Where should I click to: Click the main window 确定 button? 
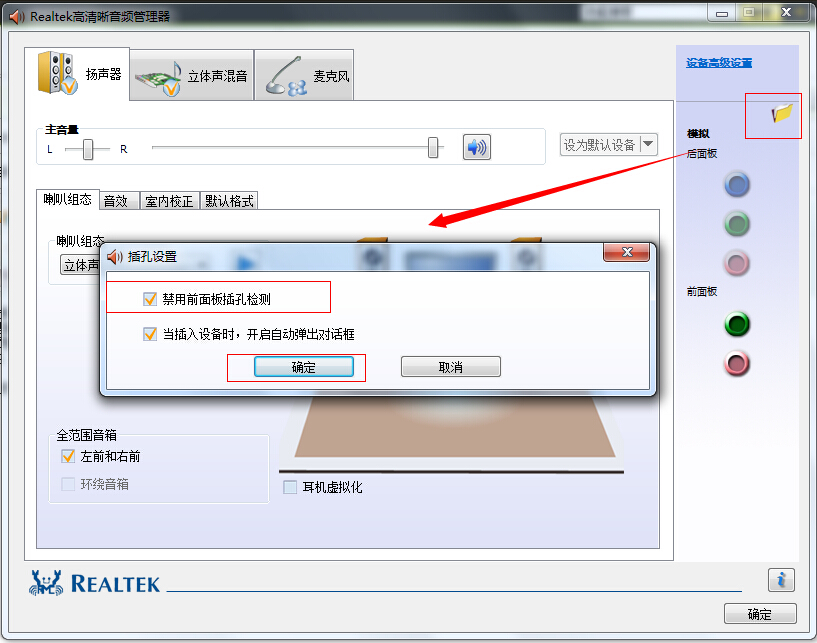[760, 614]
